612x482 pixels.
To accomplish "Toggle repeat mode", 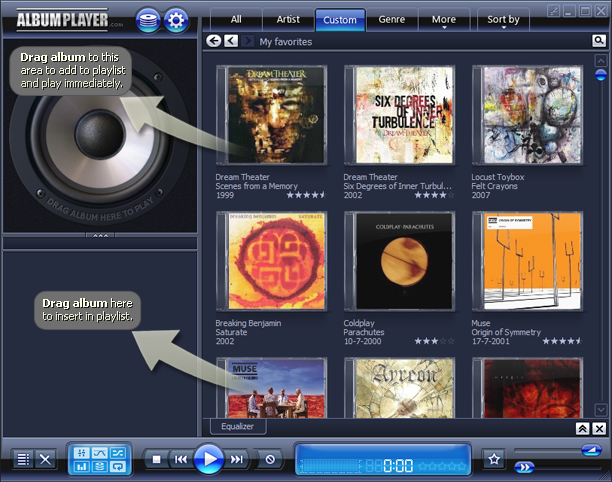I will [117, 466].
